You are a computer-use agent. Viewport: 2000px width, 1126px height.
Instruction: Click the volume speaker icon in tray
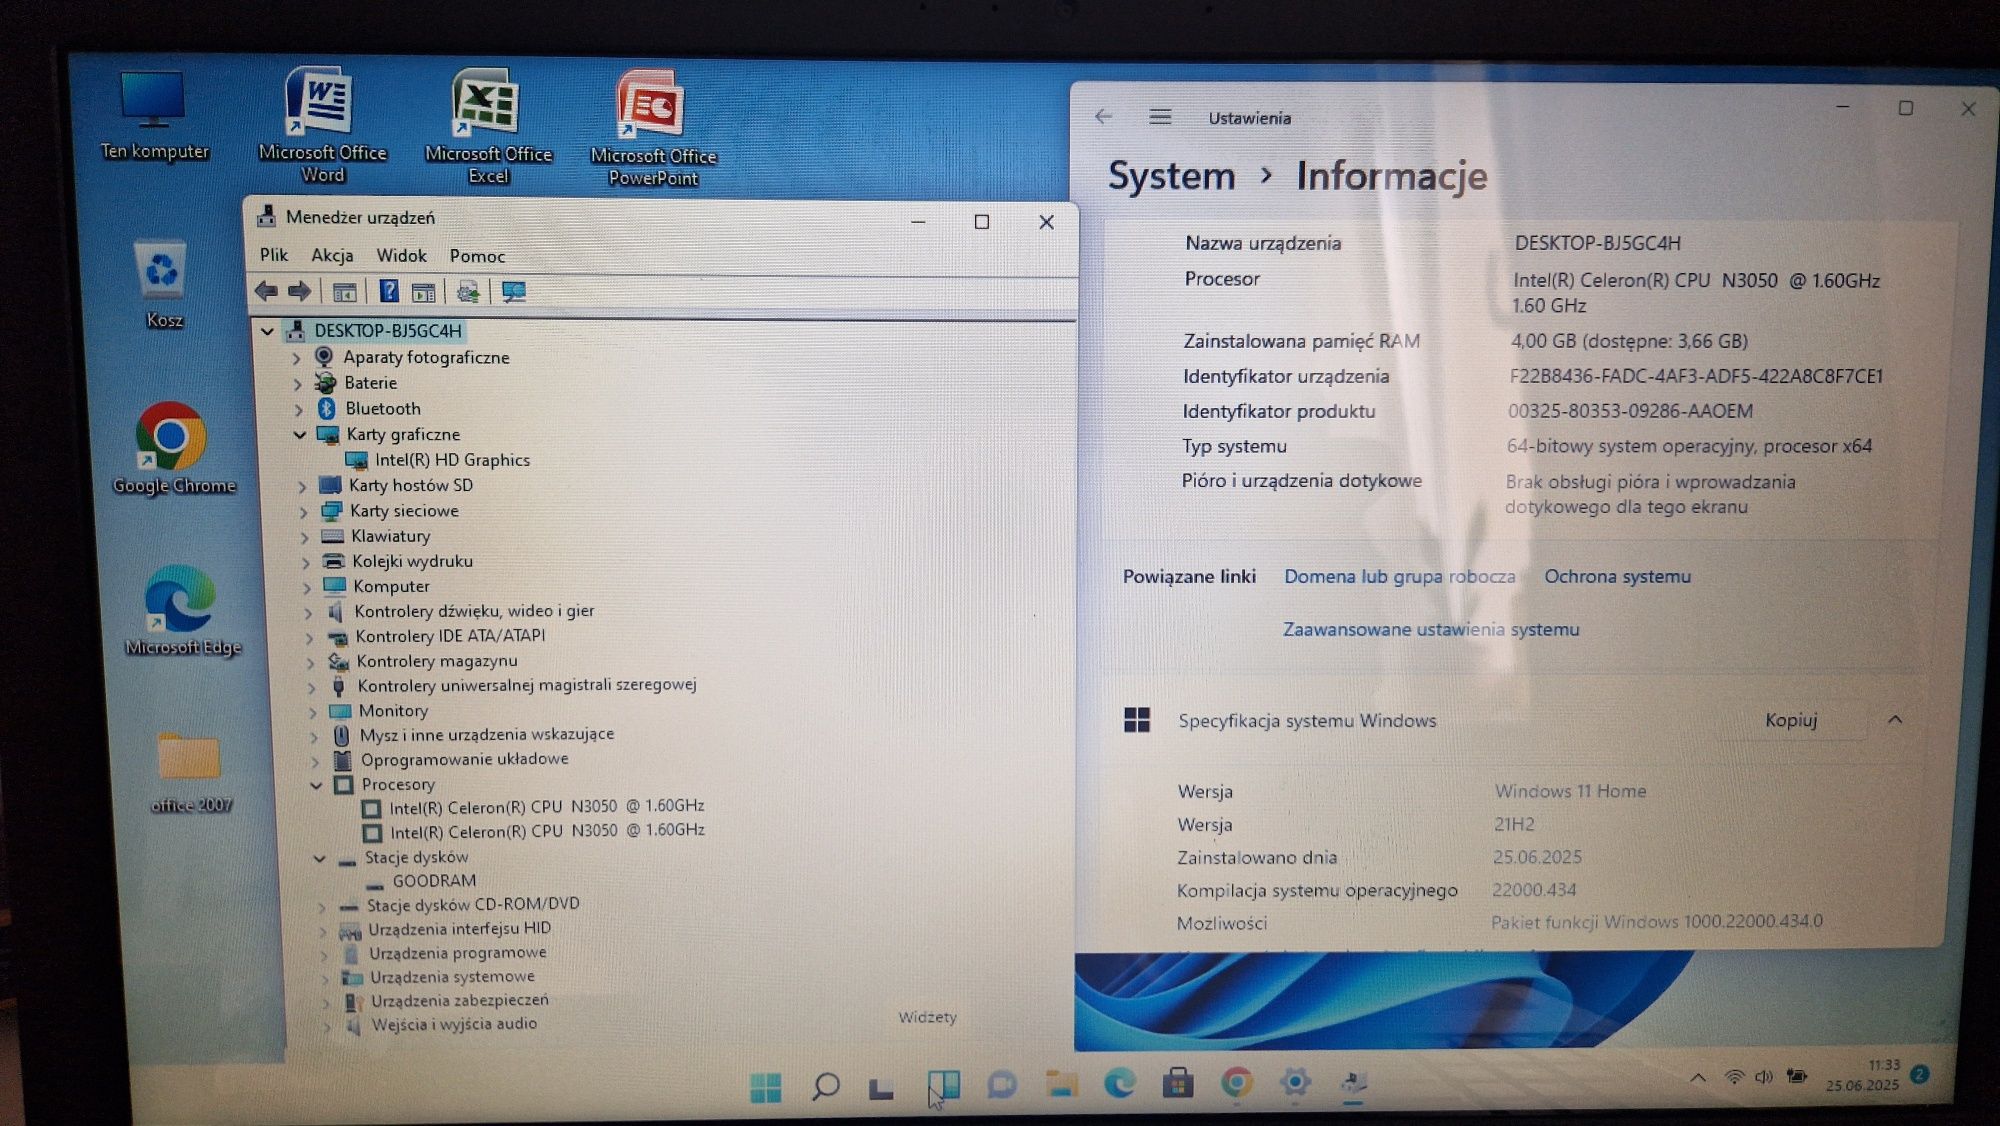[1764, 1077]
